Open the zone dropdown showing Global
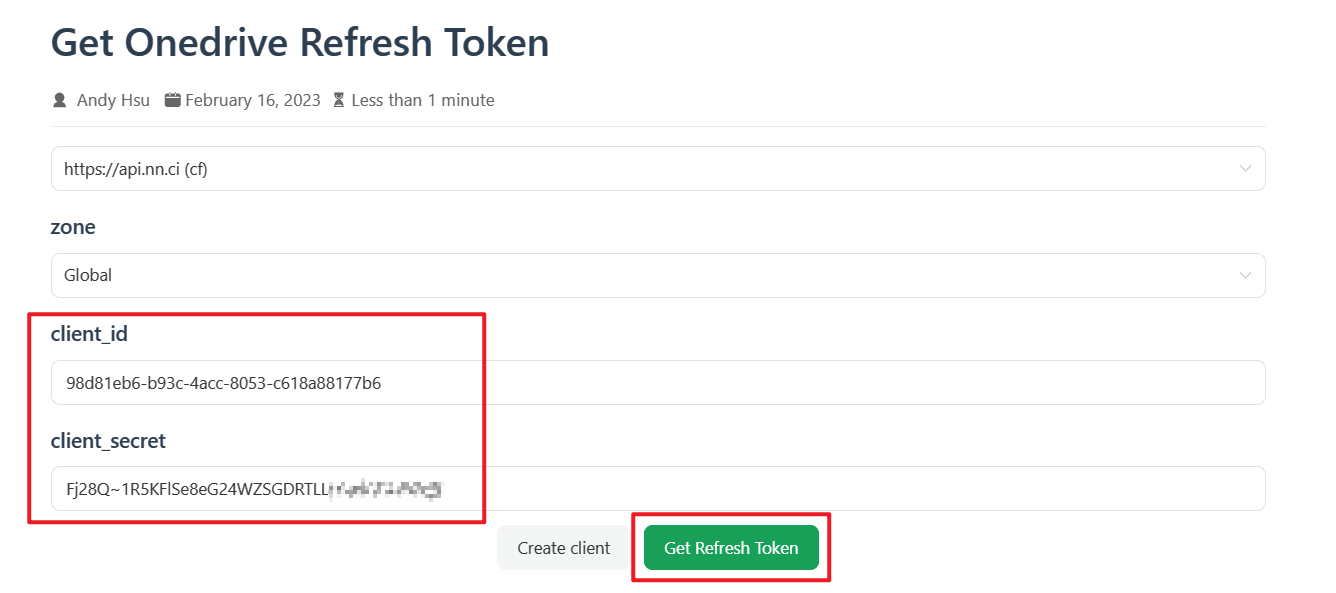The height and width of the screenshot is (593, 1336). [x=640, y=275]
